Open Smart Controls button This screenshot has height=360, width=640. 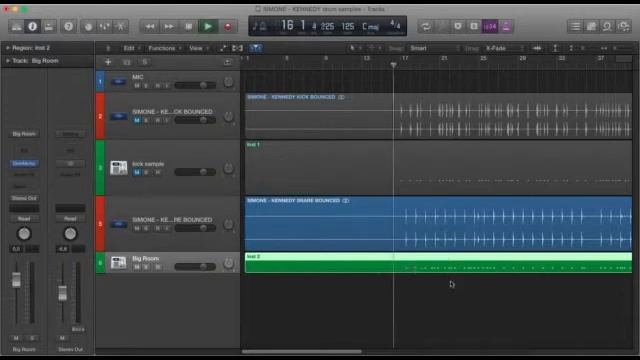pyautogui.click(x=88, y=27)
